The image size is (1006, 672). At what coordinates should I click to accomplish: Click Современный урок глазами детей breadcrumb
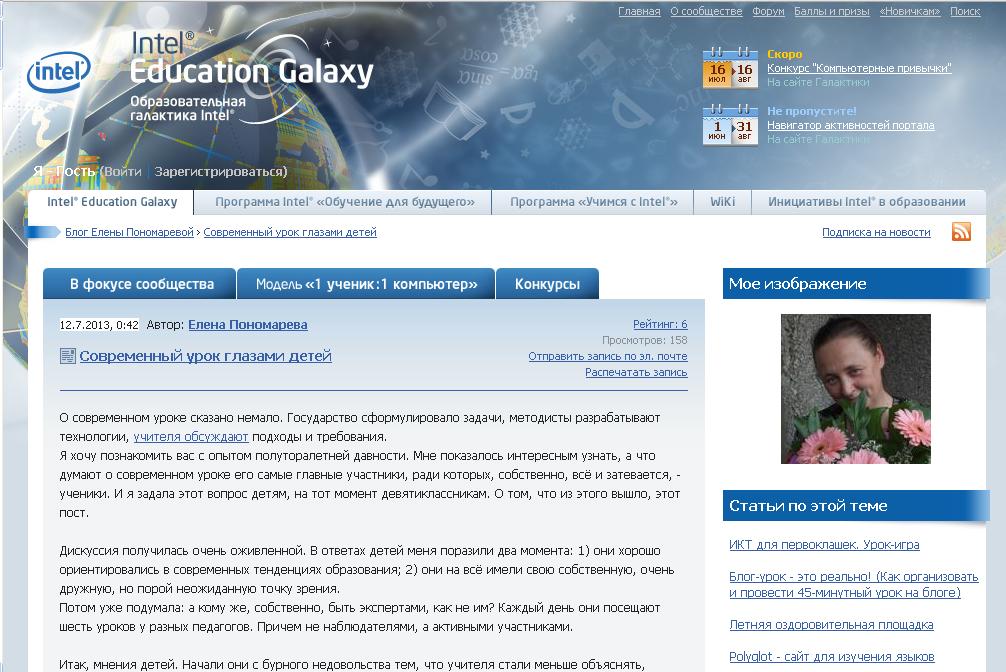click(x=290, y=232)
